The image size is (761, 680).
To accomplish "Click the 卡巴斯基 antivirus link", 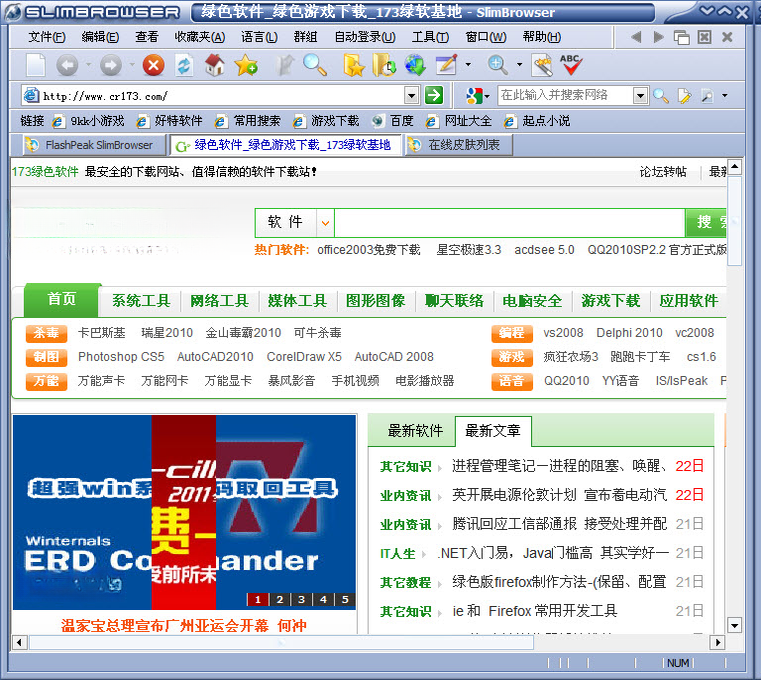I will click(101, 333).
